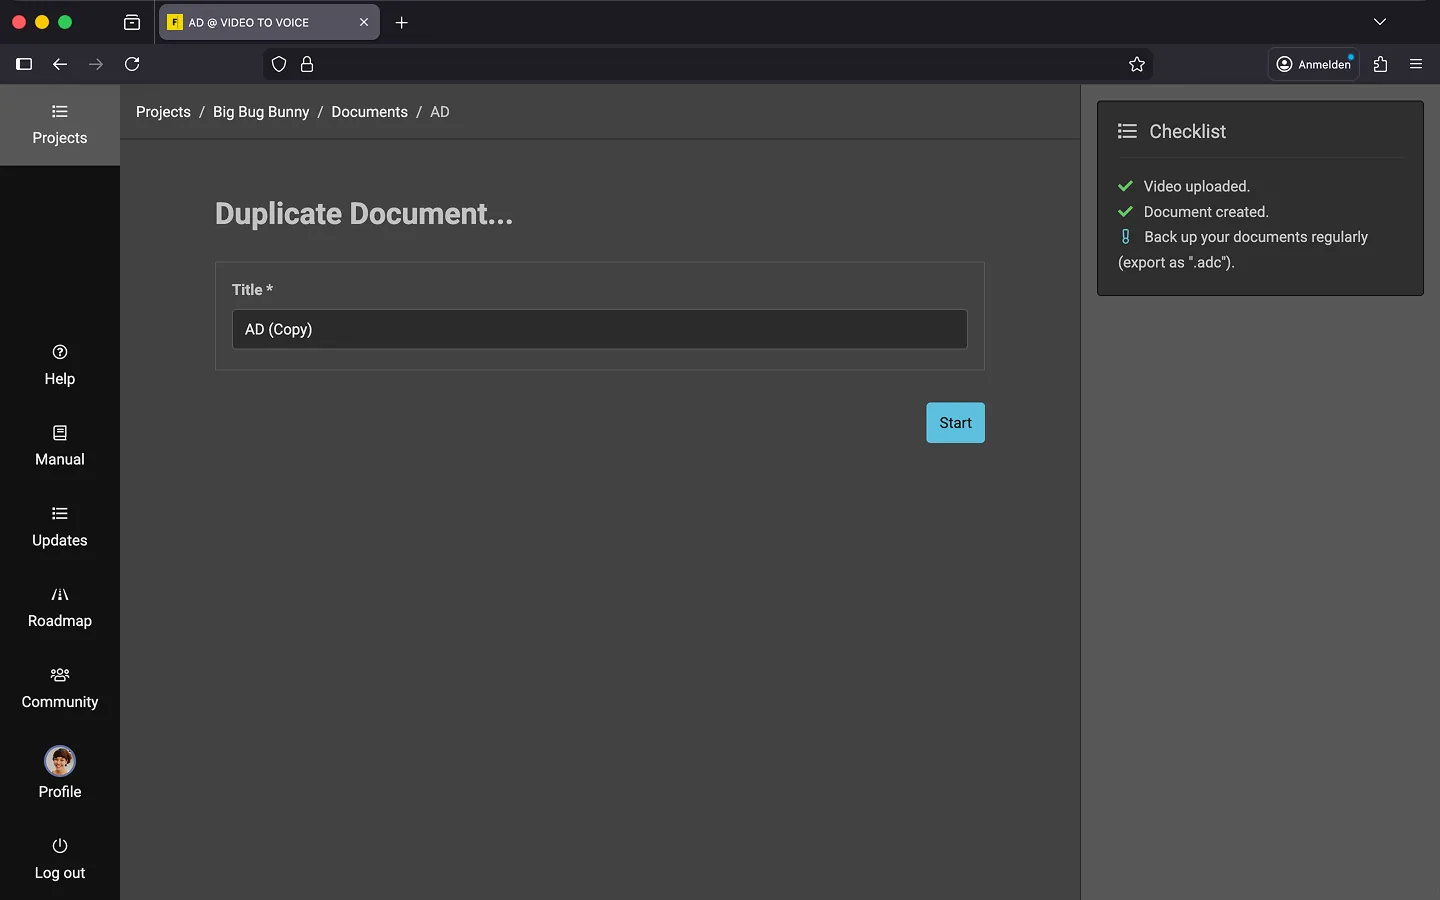Open Documents breadcrumb link

369,112
